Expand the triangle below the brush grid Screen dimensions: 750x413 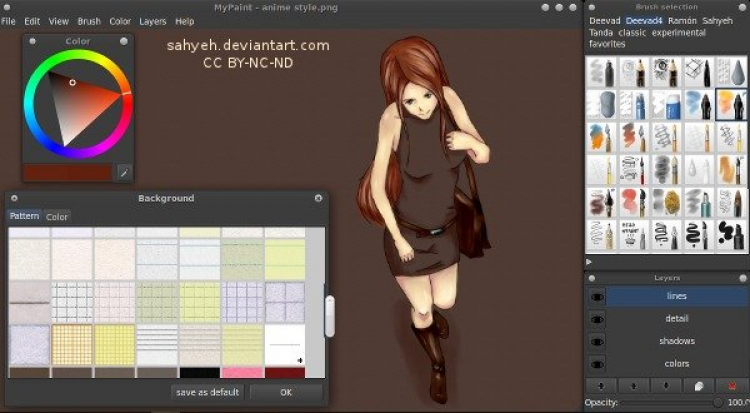(589, 262)
